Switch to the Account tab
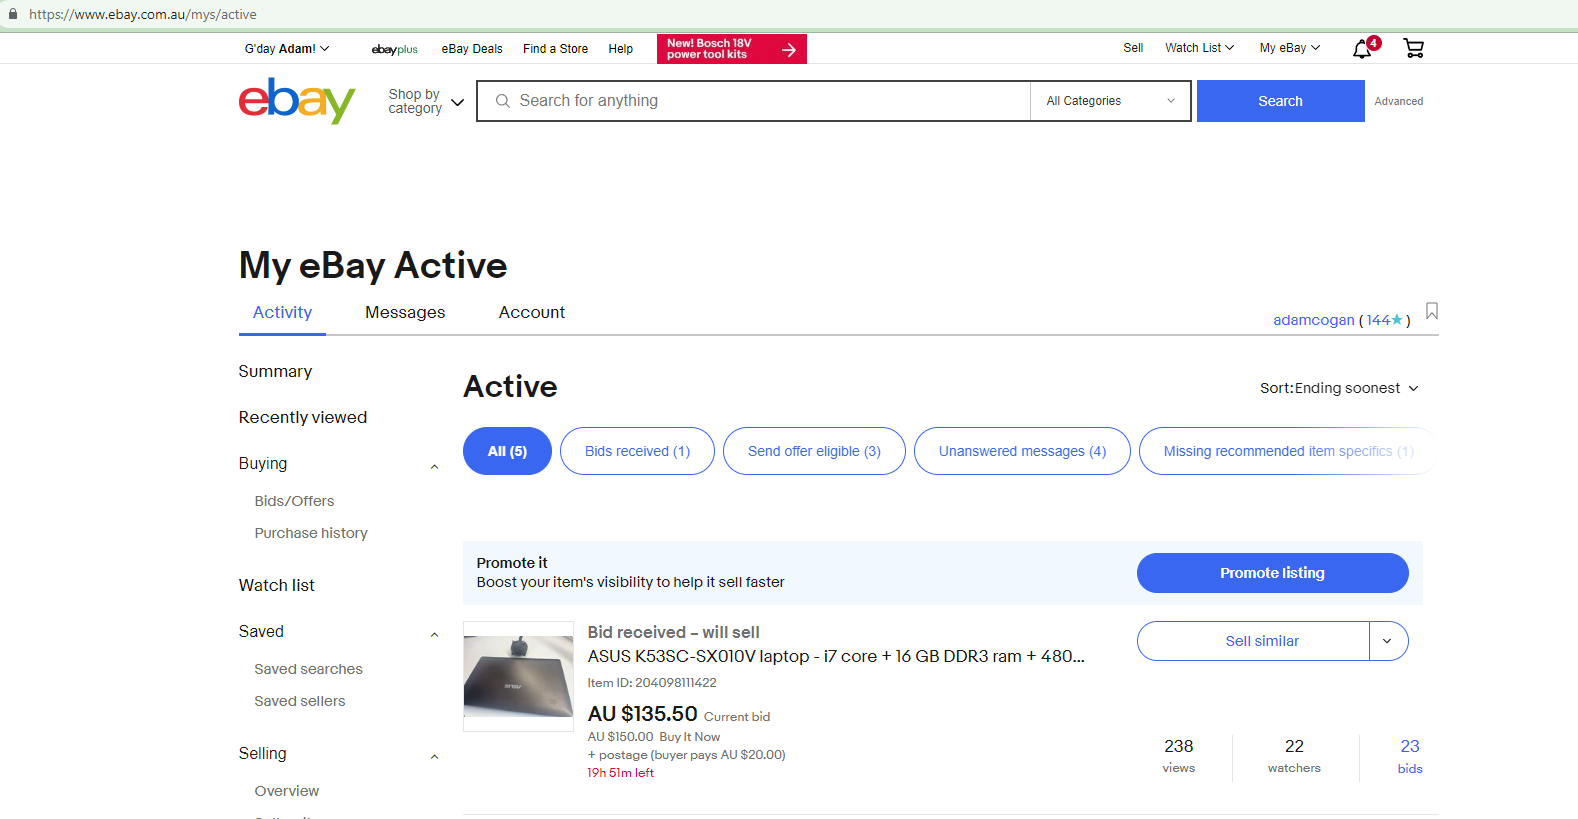Viewport: 1578px width, 819px height. [531, 313]
